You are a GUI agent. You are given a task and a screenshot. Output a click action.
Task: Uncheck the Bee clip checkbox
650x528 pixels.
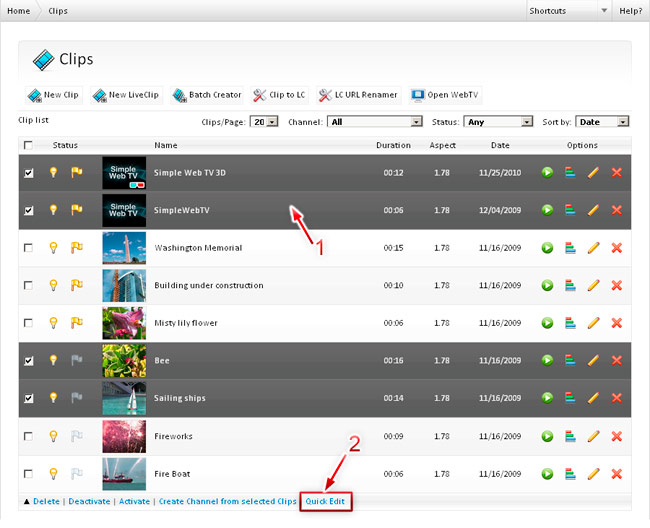(29, 361)
